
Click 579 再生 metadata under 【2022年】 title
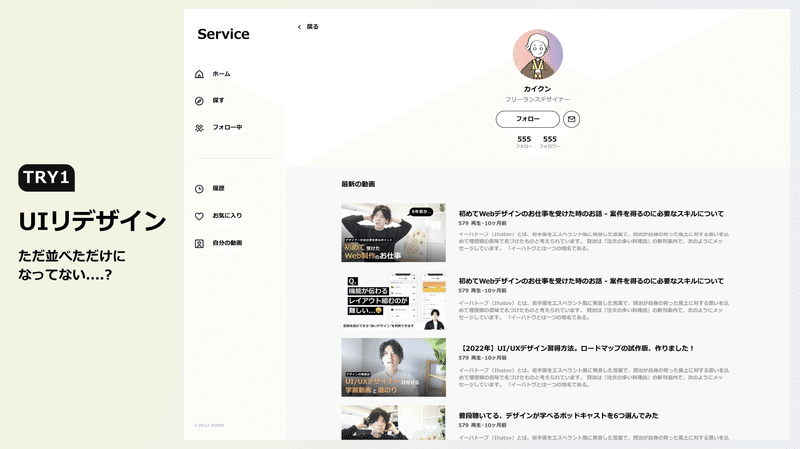click(482, 358)
